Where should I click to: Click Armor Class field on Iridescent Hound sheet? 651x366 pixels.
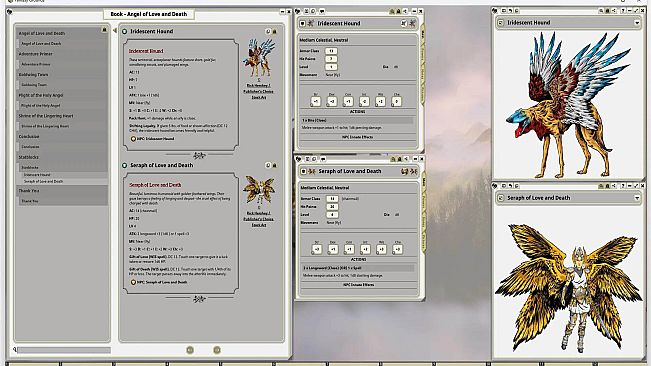[x=331, y=51]
